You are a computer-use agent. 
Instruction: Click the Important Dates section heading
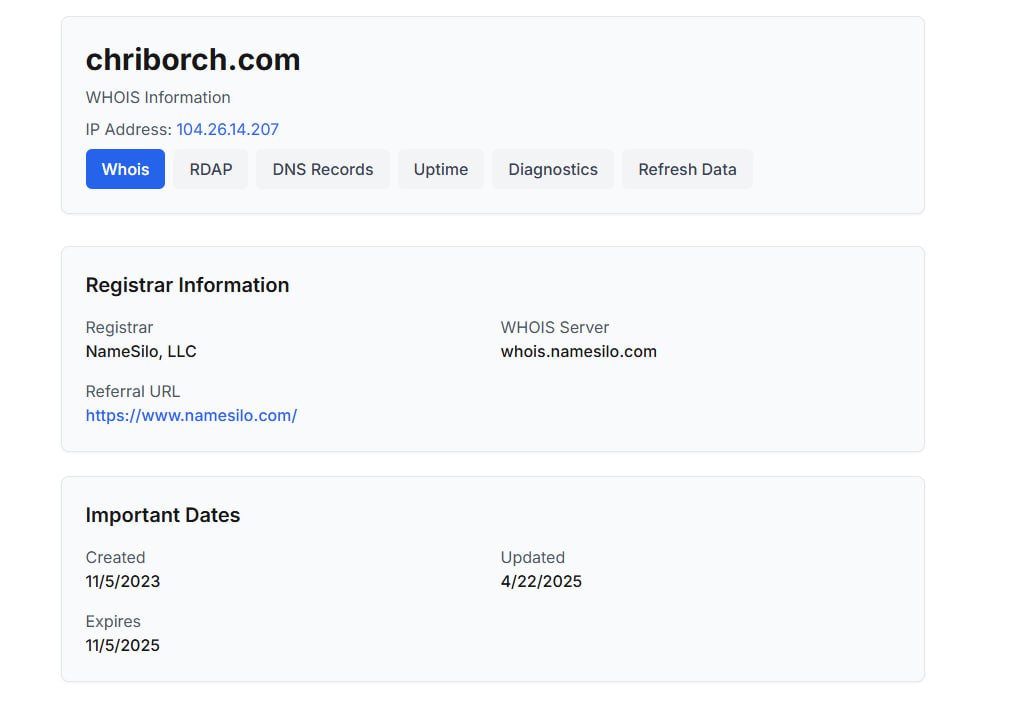click(163, 515)
